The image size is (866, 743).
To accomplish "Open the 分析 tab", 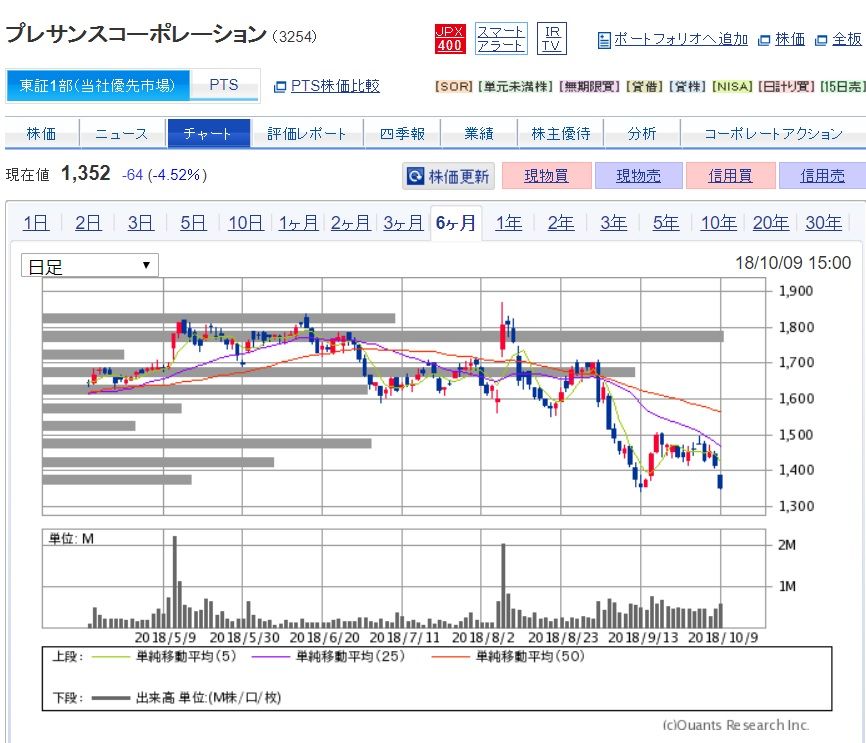I will point(642,134).
